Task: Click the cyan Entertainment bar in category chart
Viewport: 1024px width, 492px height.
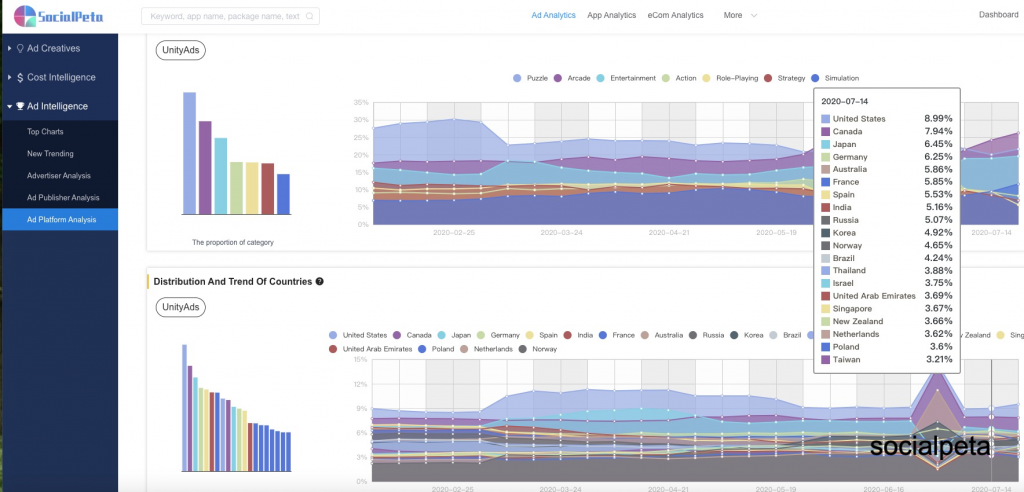Action: click(221, 176)
